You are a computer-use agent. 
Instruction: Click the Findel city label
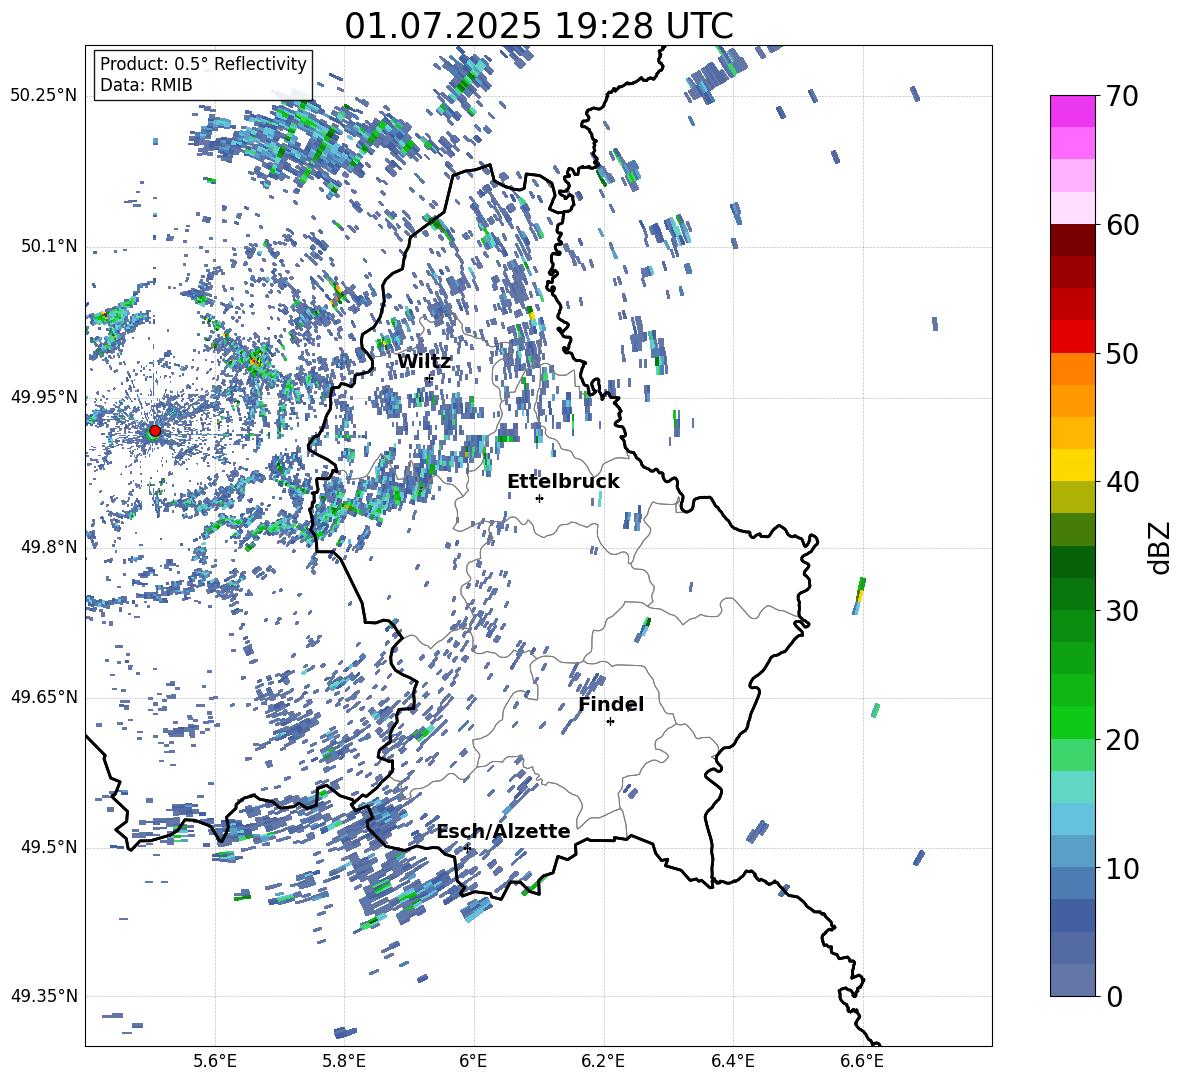coord(611,704)
